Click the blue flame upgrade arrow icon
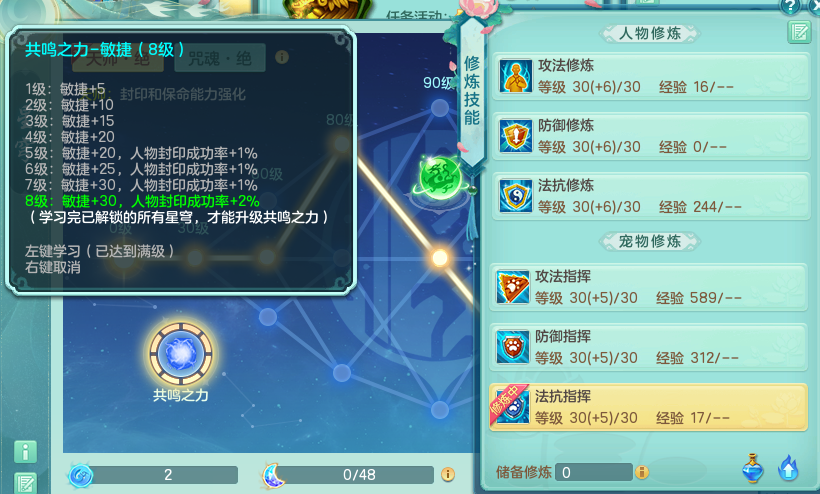The height and width of the screenshot is (494, 820). coord(788,468)
